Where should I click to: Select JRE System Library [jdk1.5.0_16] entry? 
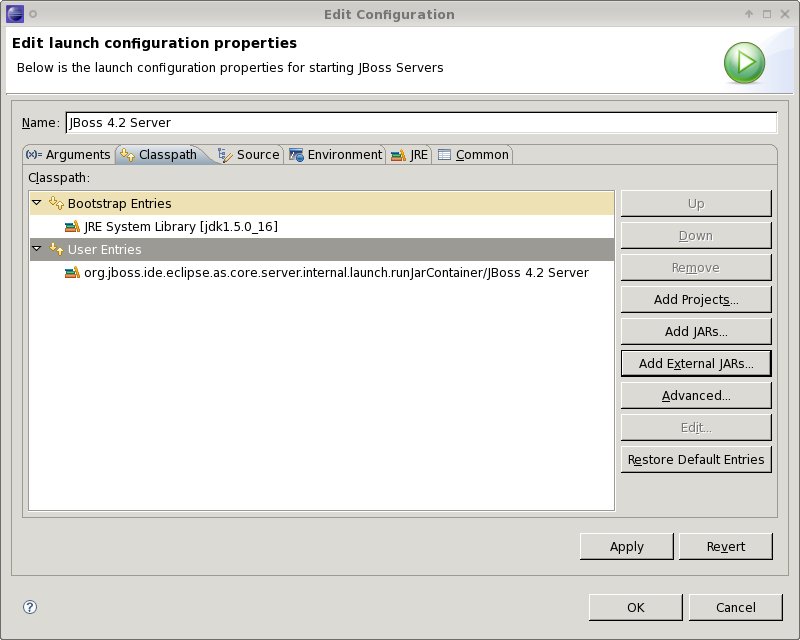(x=322, y=226)
